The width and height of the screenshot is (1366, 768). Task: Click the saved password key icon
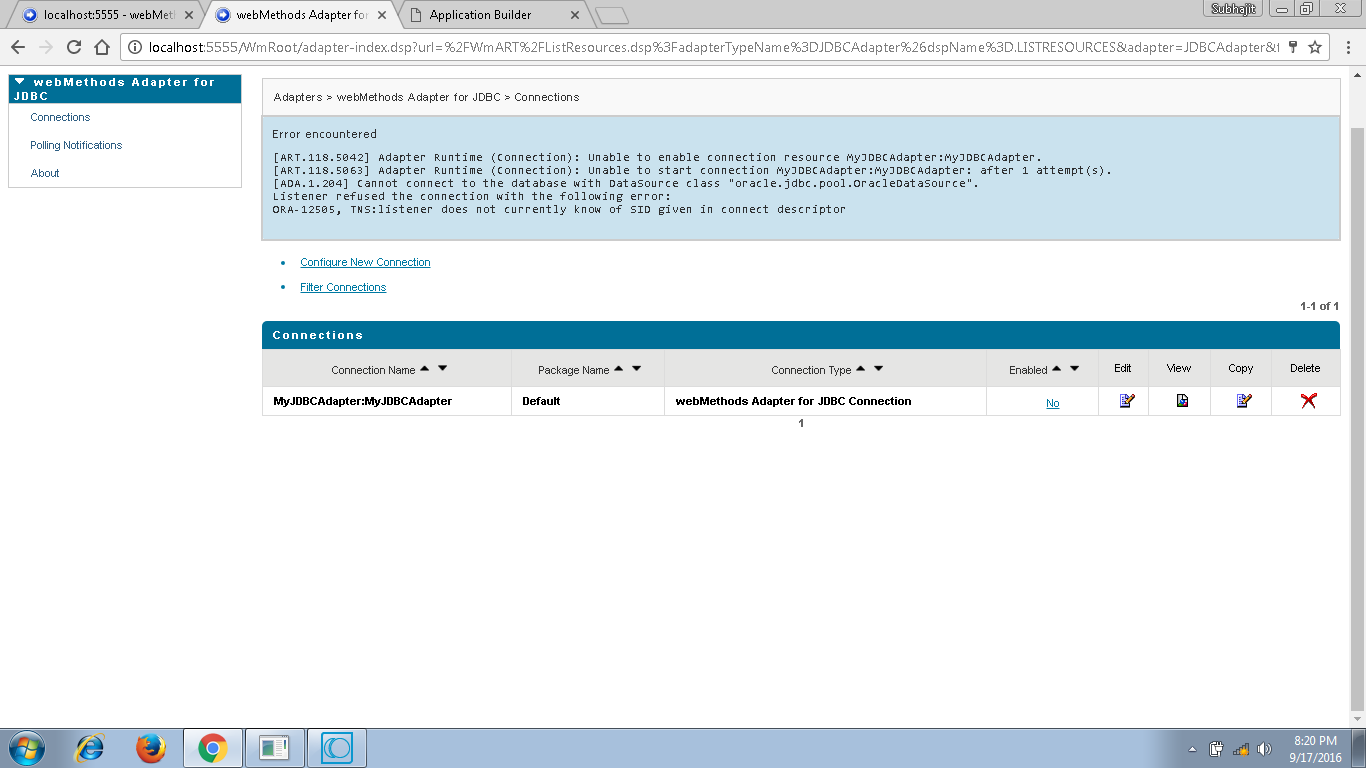pyautogui.click(x=1293, y=47)
